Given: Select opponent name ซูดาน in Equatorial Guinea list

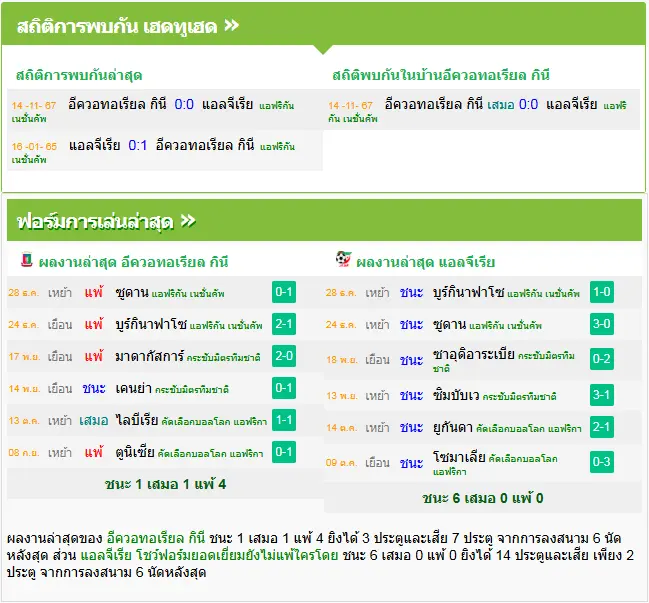Looking at the screenshot, I should point(132,292).
